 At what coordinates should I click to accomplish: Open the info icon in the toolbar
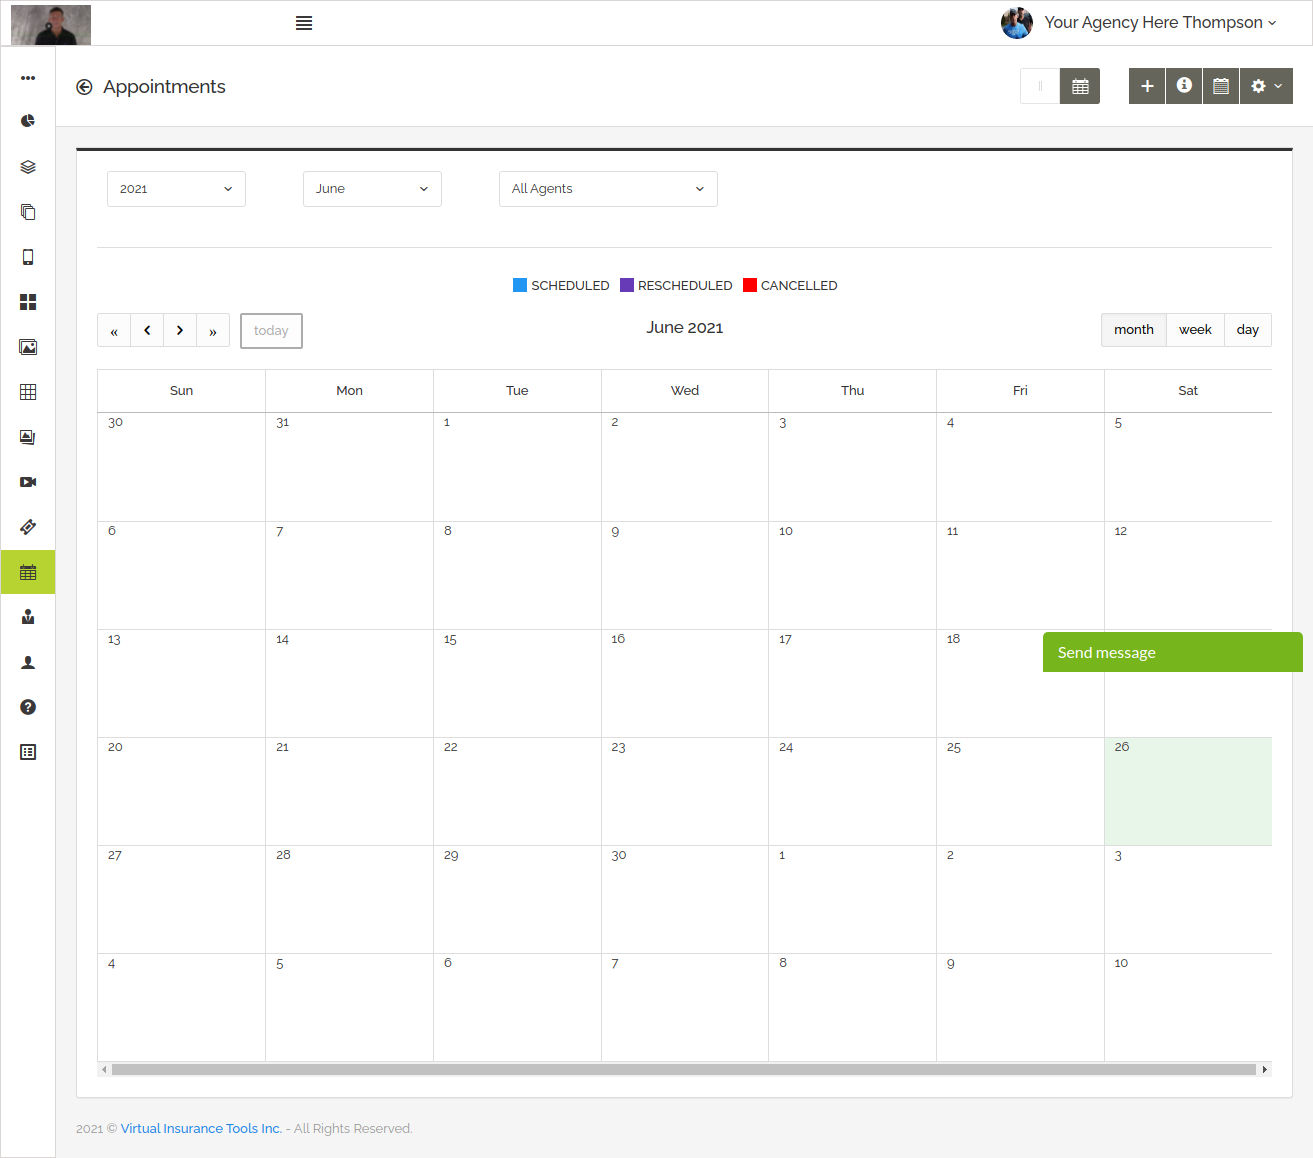(1184, 86)
